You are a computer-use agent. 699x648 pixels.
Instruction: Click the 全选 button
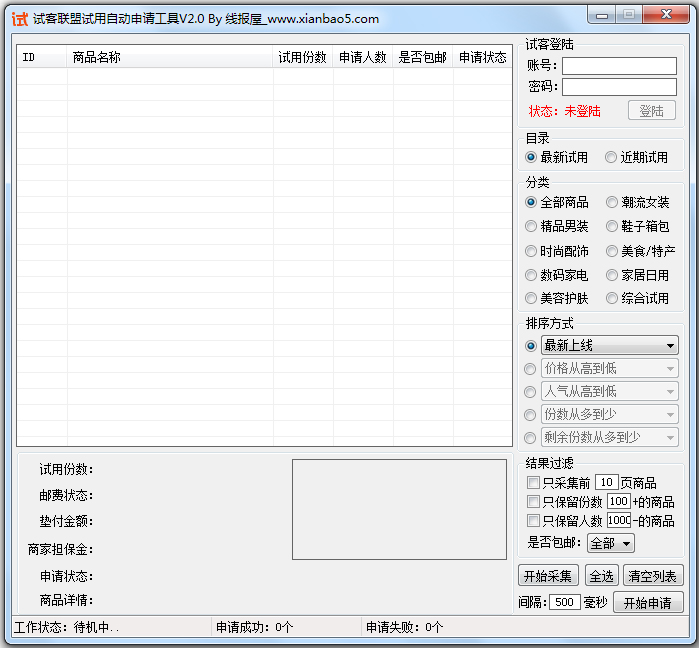[601, 576]
